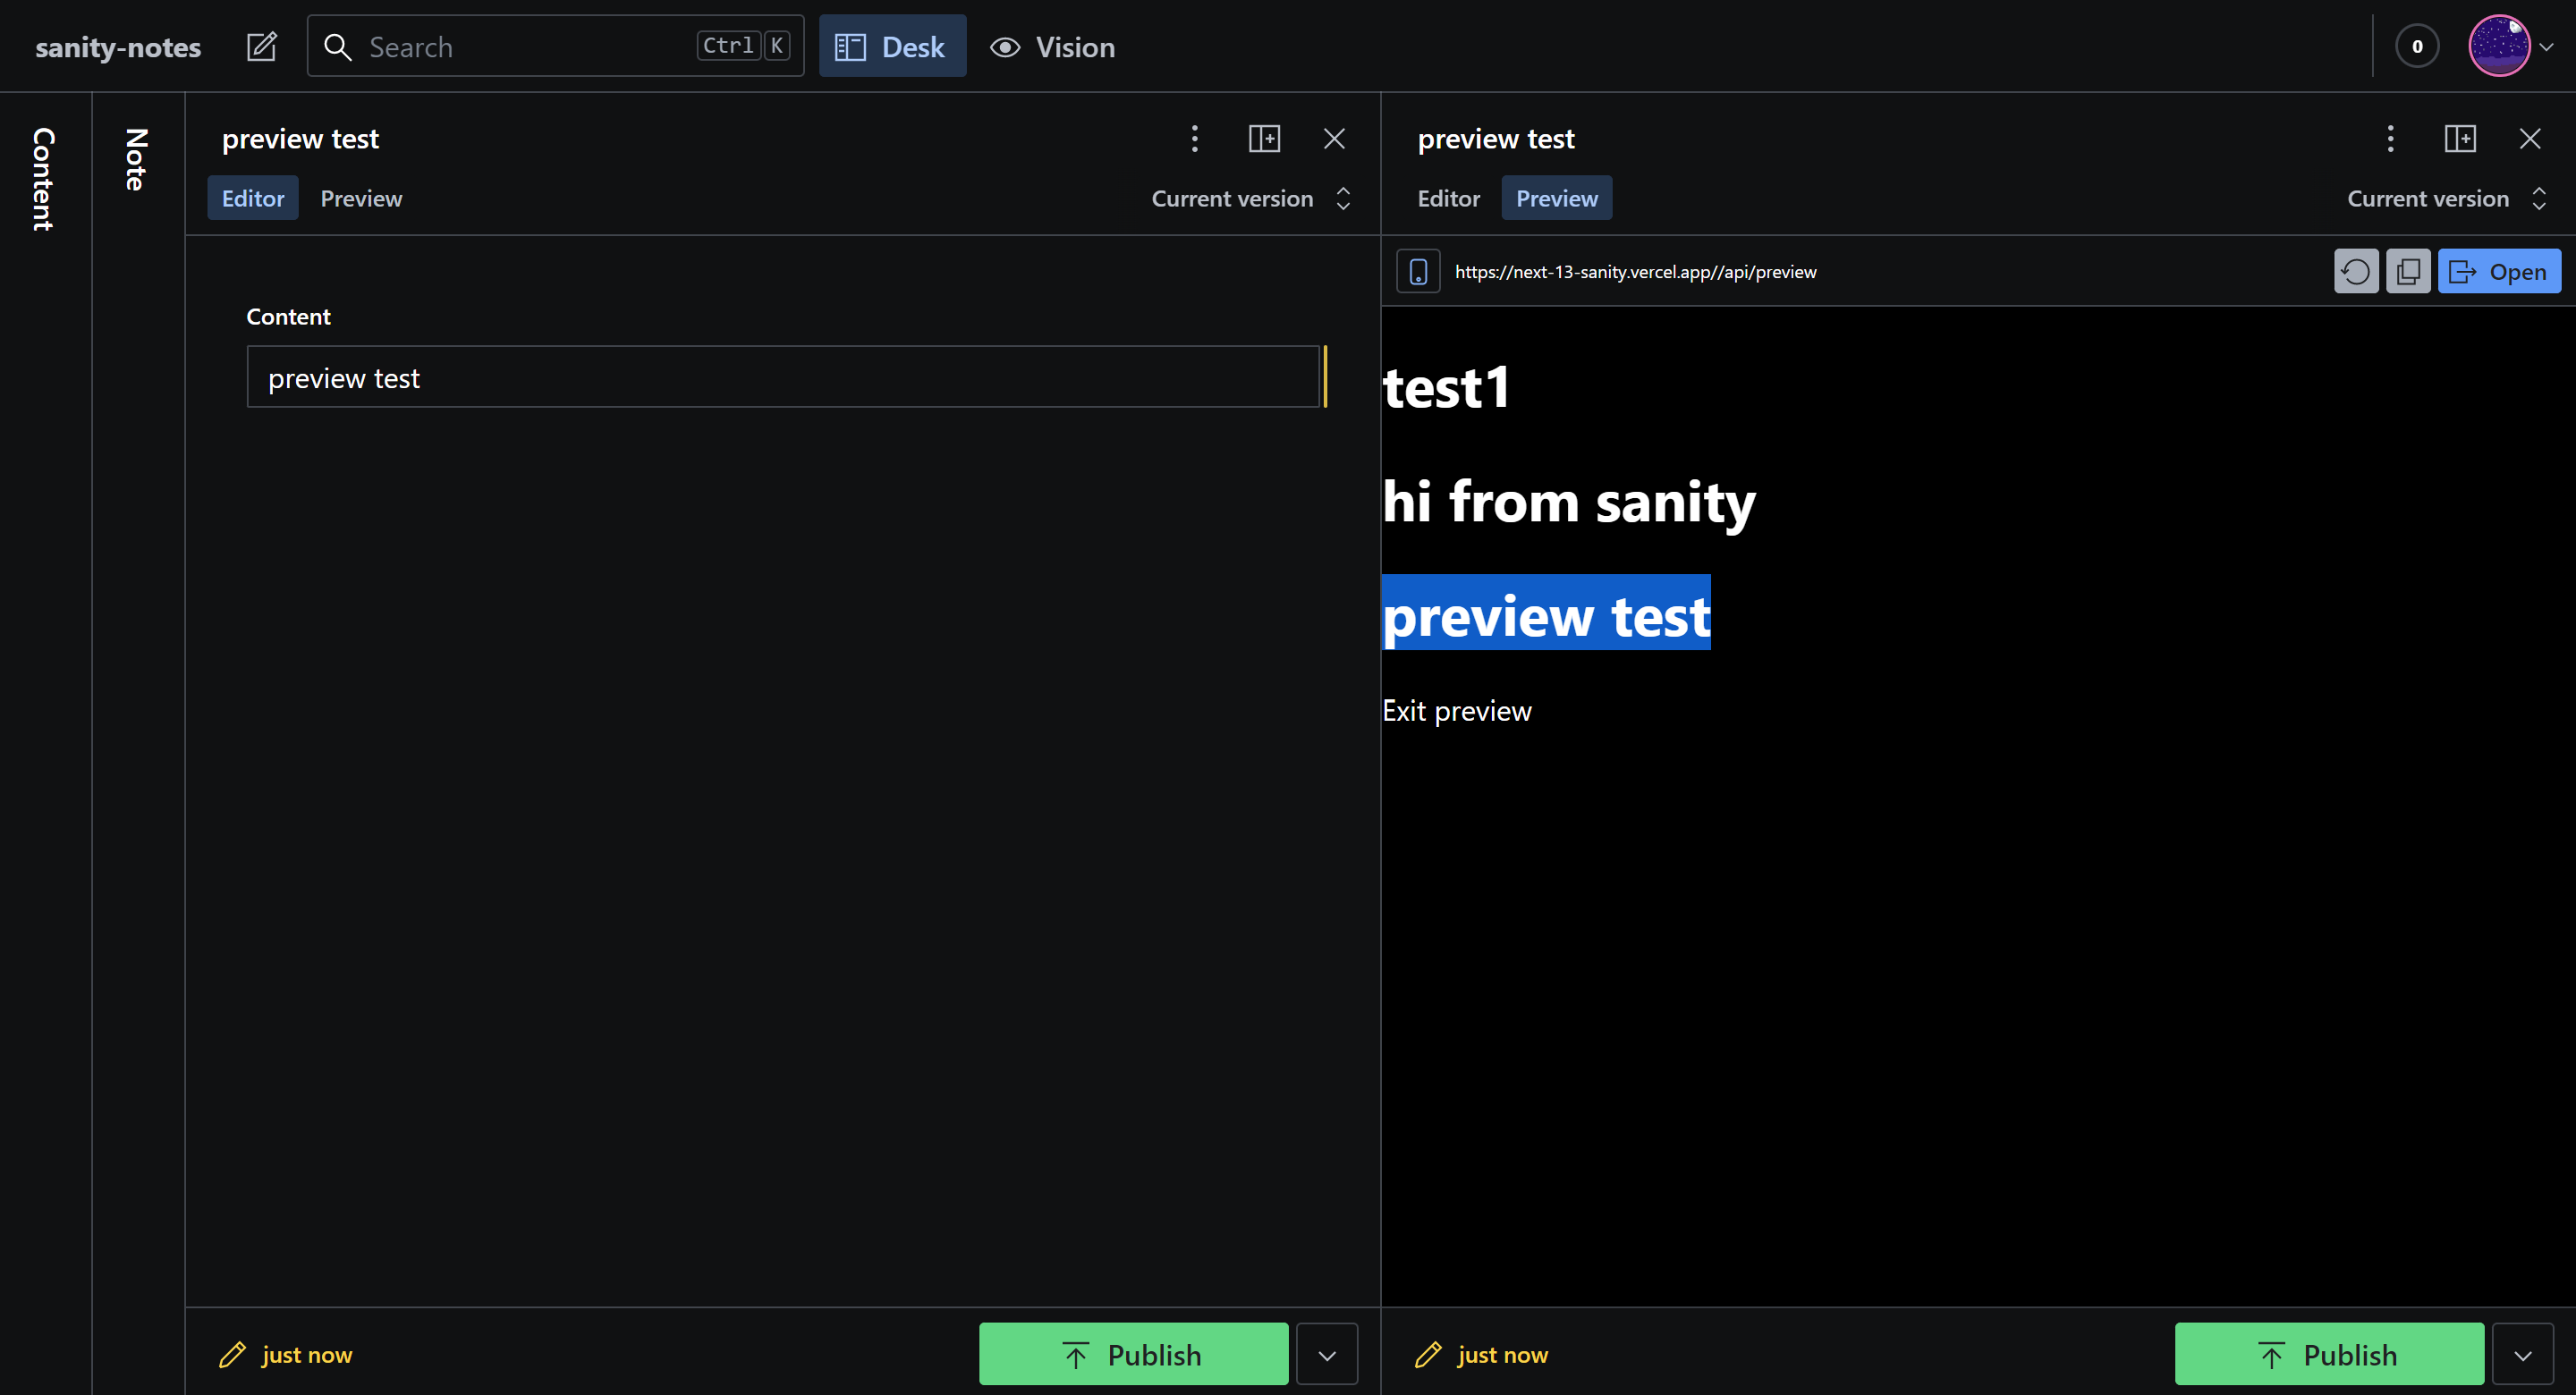Switch right pane to Editor tab
Image resolution: width=2576 pixels, height=1395 pixels.
tap(1448, 198)
